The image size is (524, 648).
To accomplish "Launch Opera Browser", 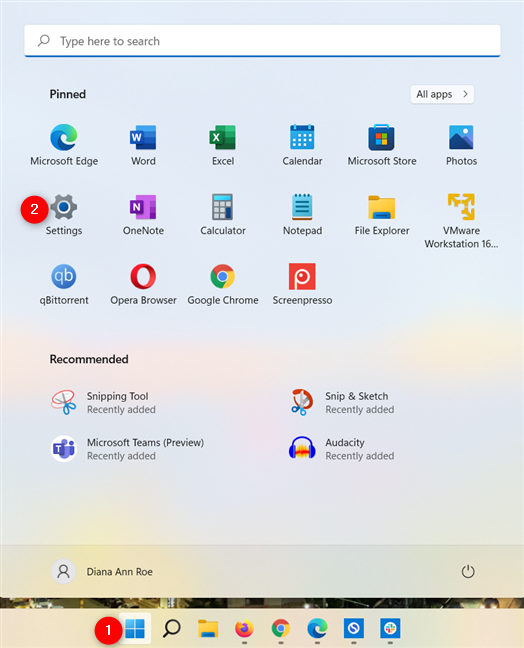I will 143,284.
